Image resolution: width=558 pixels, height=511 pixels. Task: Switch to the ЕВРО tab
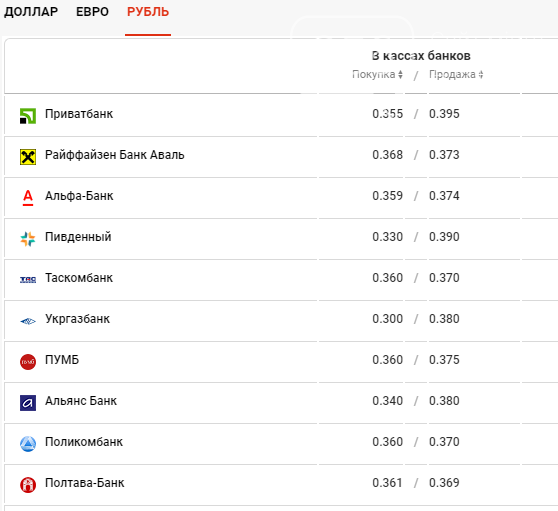[x=92, y=12]
